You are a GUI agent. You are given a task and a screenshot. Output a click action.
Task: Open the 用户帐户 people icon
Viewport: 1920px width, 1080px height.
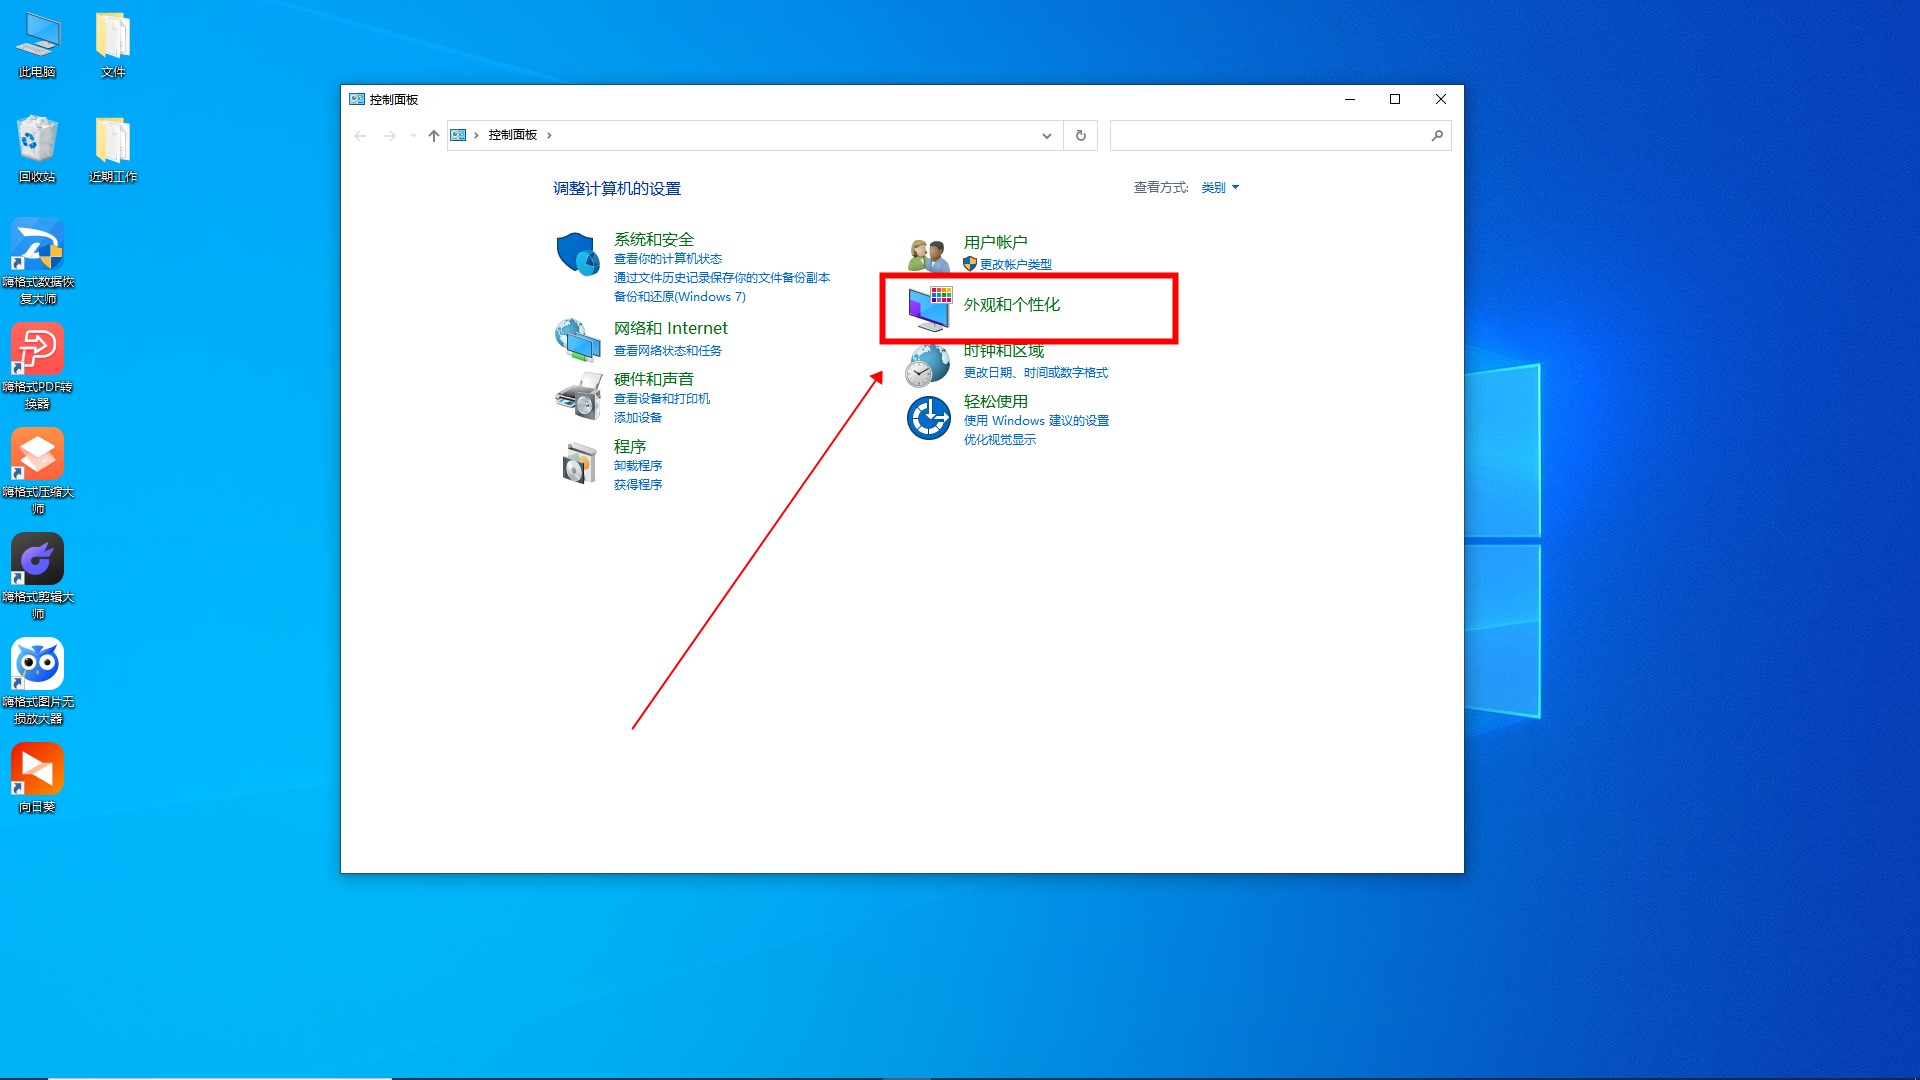(x=928, y=255)
